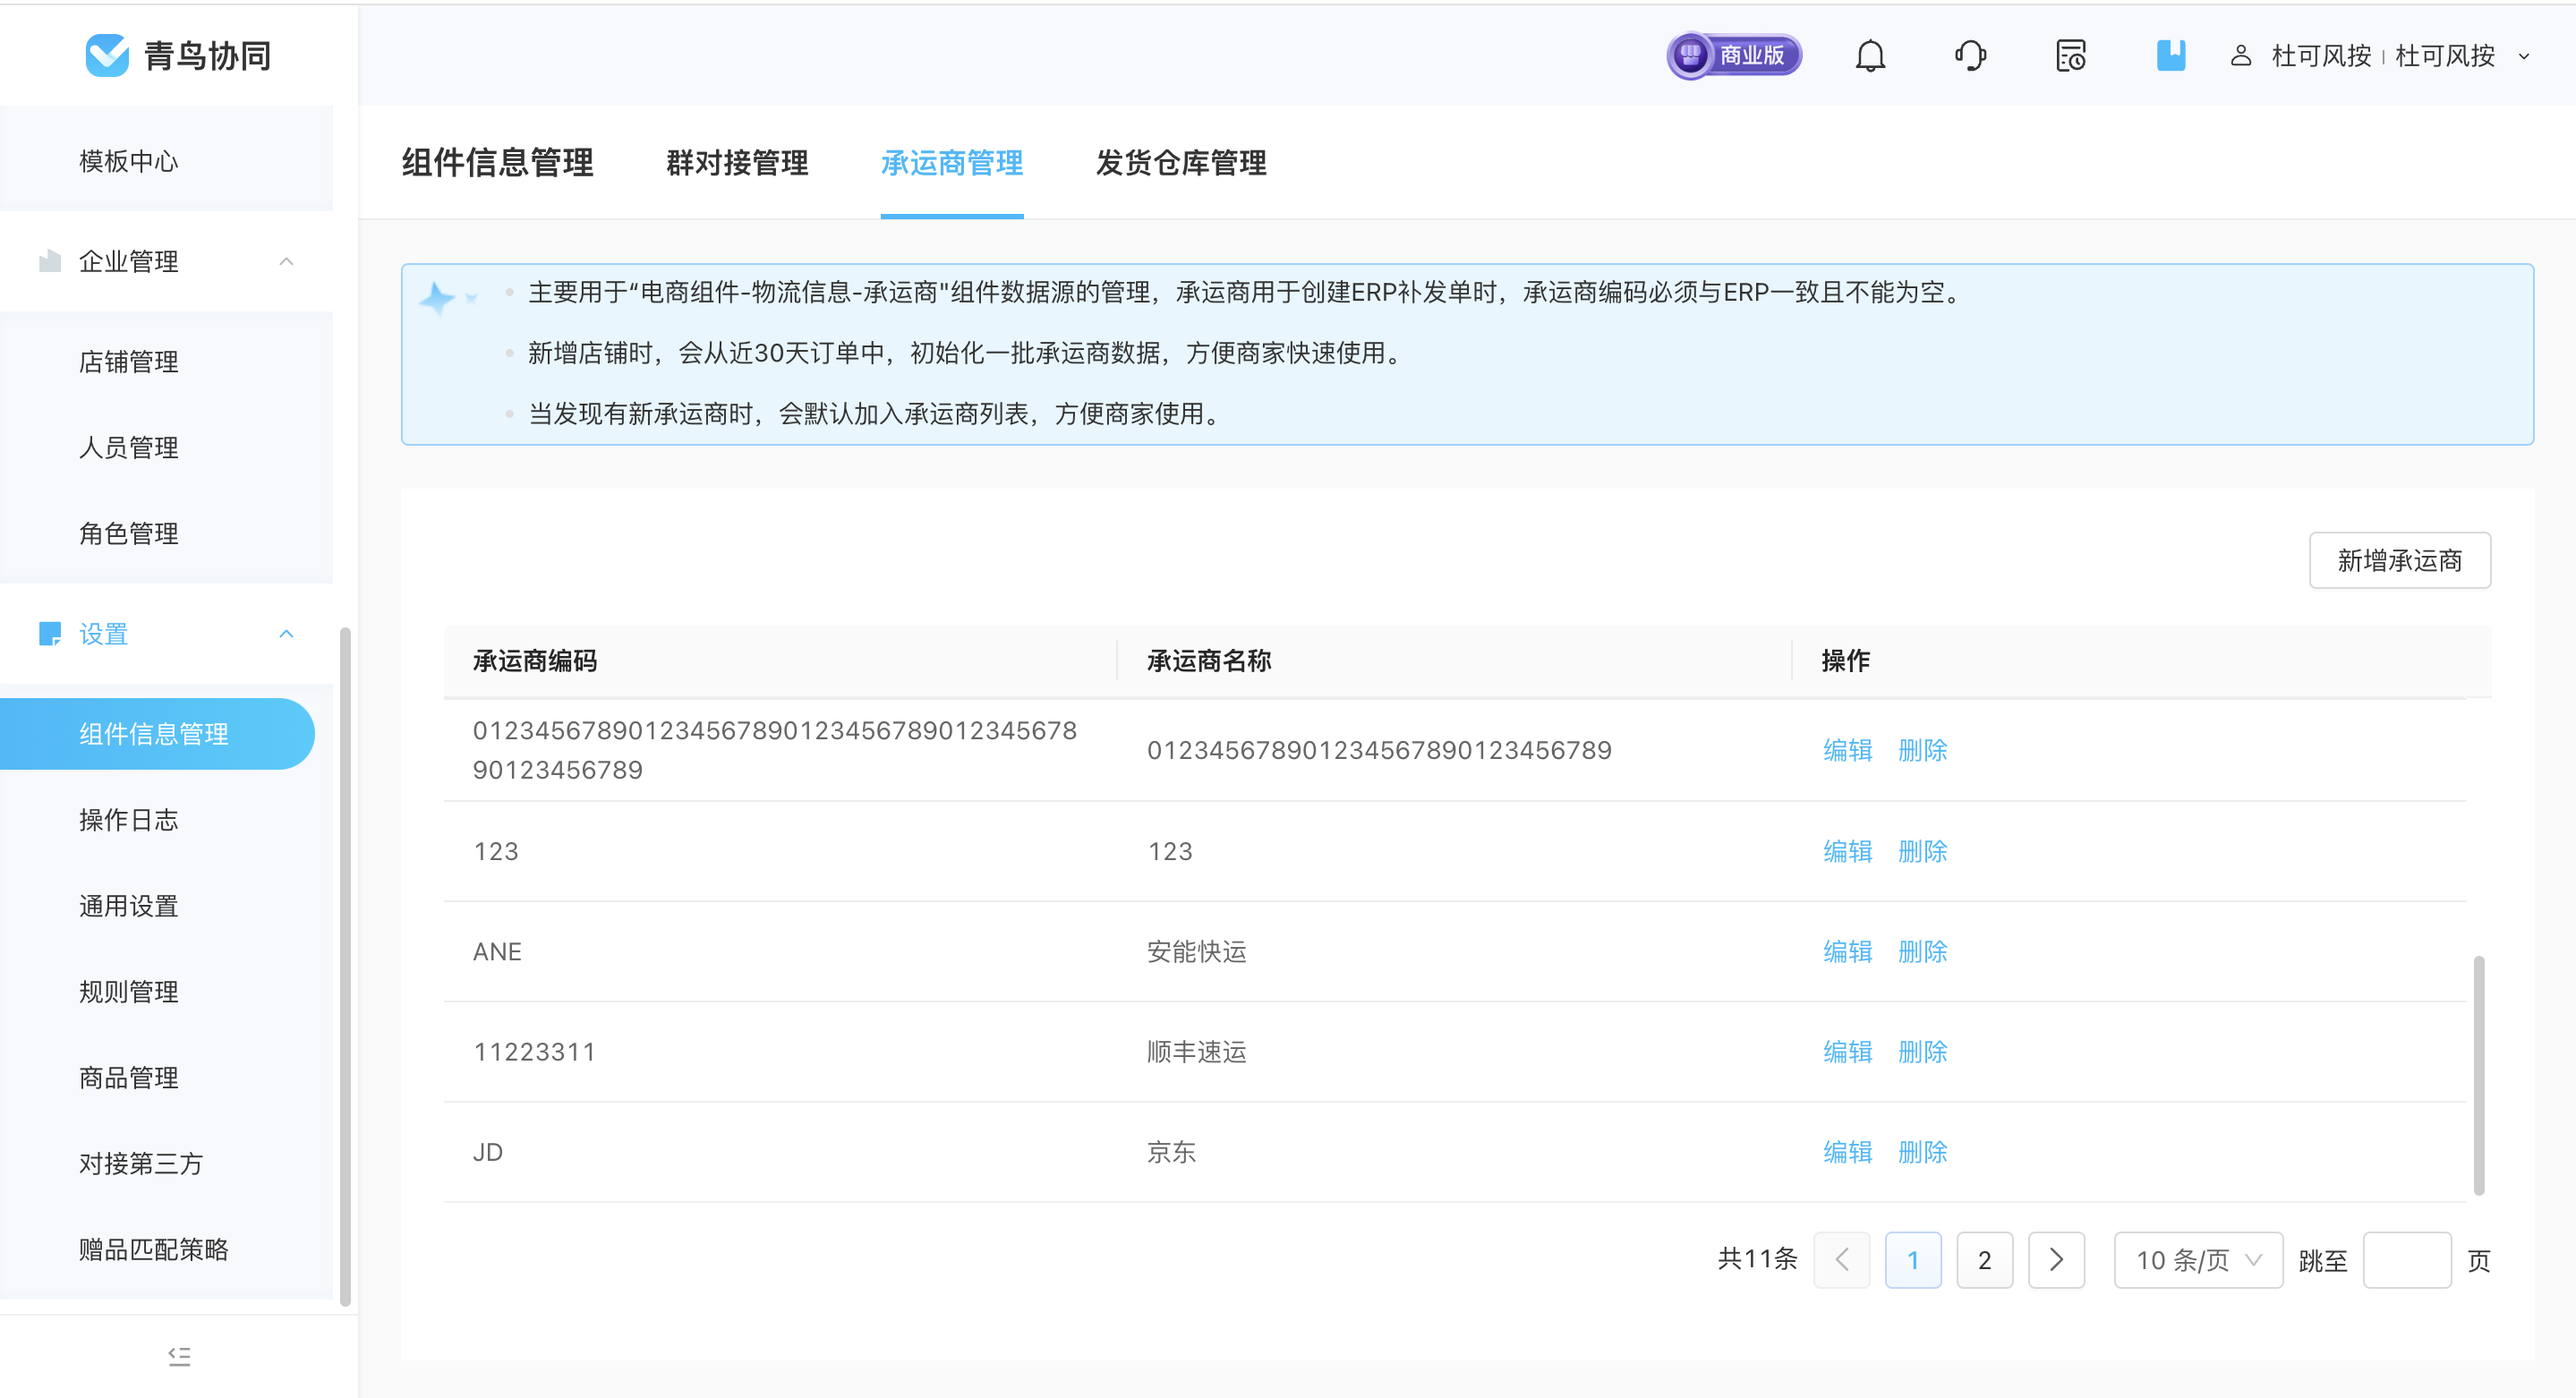Select page 1 in pagination
2576x1398 pixels.
(1913, 1260)
